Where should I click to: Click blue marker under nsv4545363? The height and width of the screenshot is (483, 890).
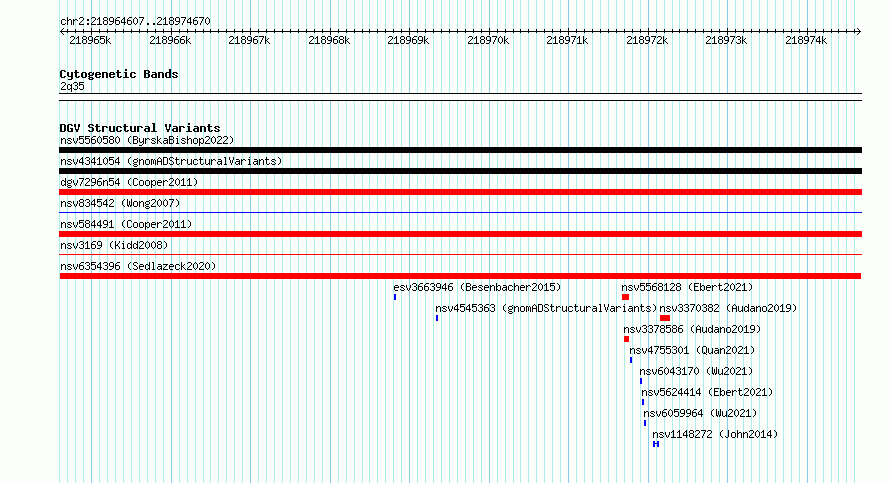(437, 318)
